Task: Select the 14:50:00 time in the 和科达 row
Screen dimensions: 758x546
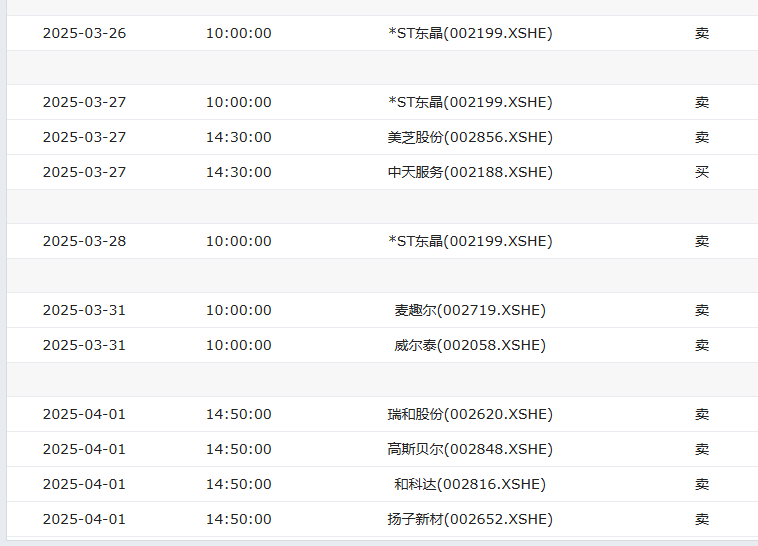Action: 238,484
